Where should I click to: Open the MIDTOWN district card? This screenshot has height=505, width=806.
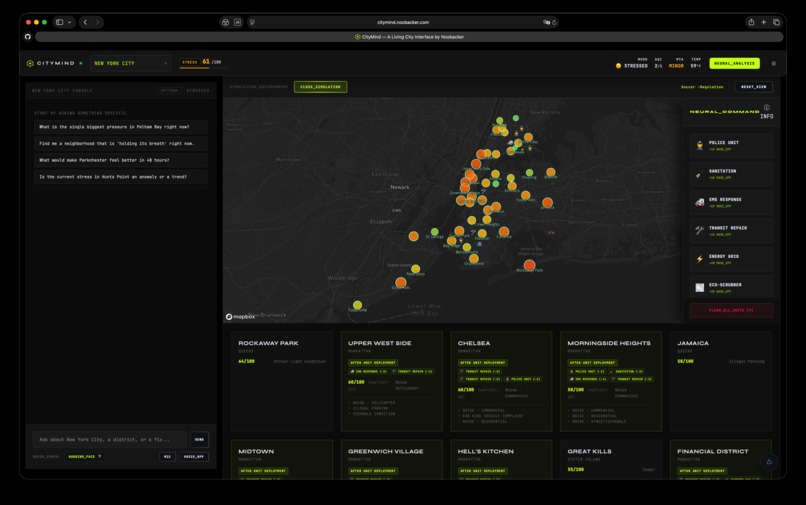(282, 460)
